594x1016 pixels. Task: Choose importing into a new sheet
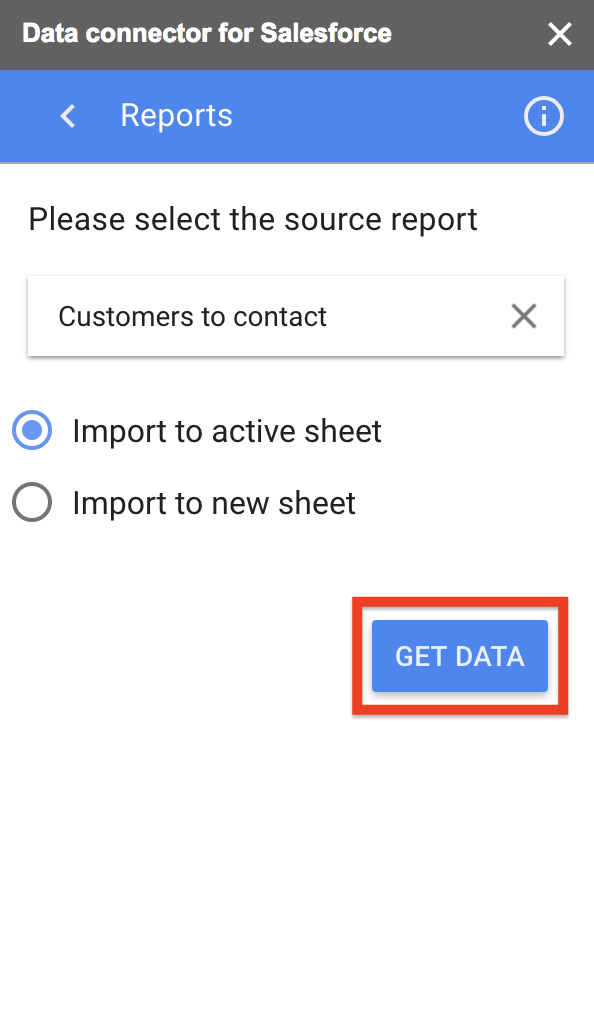coord(32,503)
